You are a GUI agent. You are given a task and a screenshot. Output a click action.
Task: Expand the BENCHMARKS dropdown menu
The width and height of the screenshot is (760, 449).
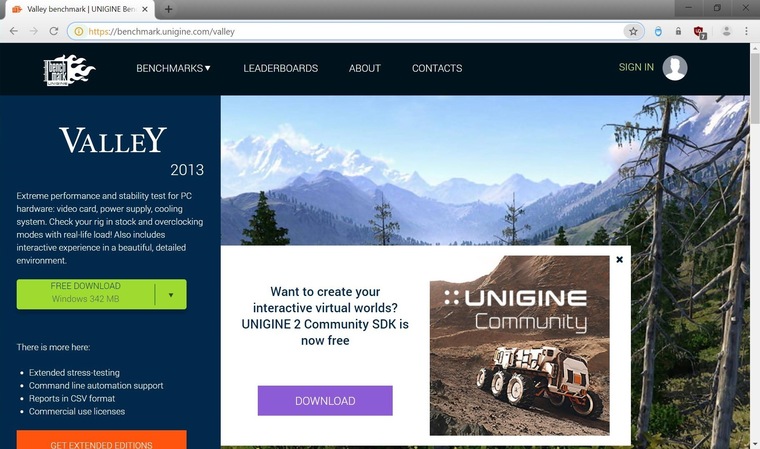173,68
